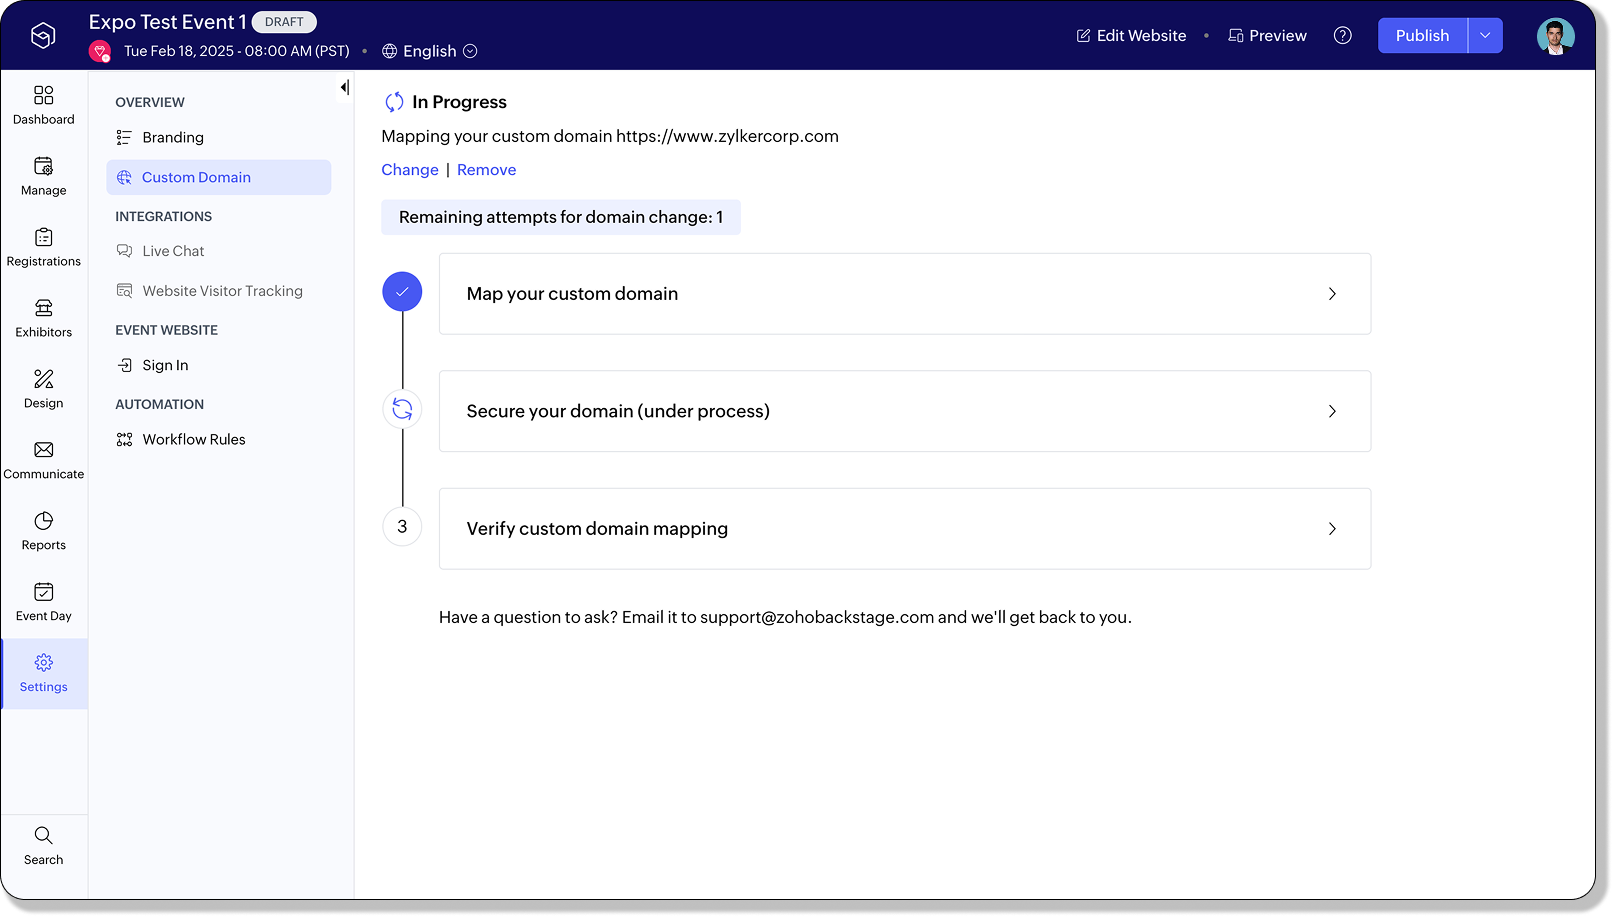The image size is (1612, 916).
Task: Open Search at the sidebar bottom
Action: pos(44,845)
